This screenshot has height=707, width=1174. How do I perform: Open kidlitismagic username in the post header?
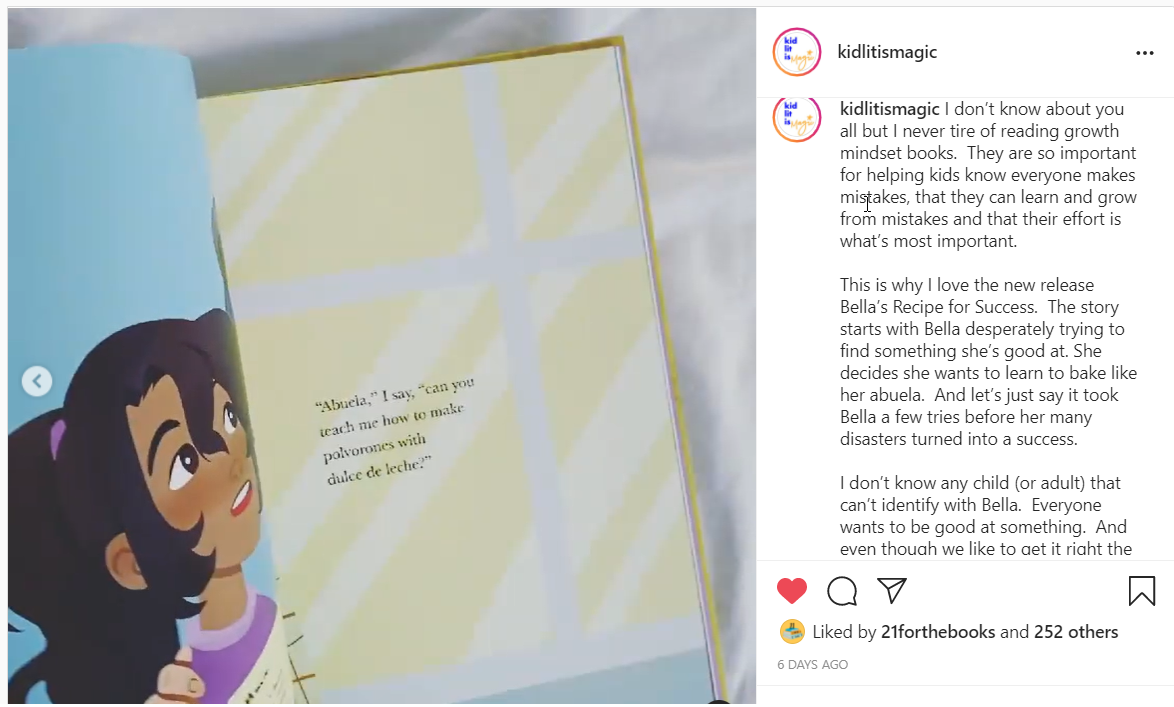click(886, 52)
